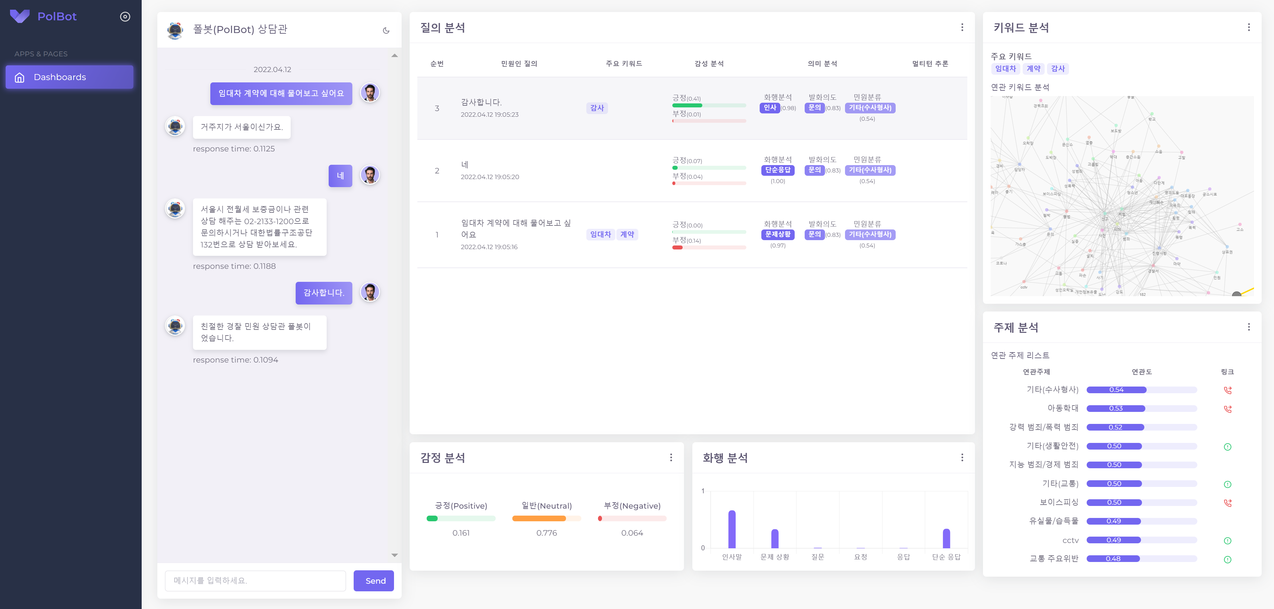1274x609 pixels.
Task: Click the 민원인 질의 column header
Action: click(519, 63)
